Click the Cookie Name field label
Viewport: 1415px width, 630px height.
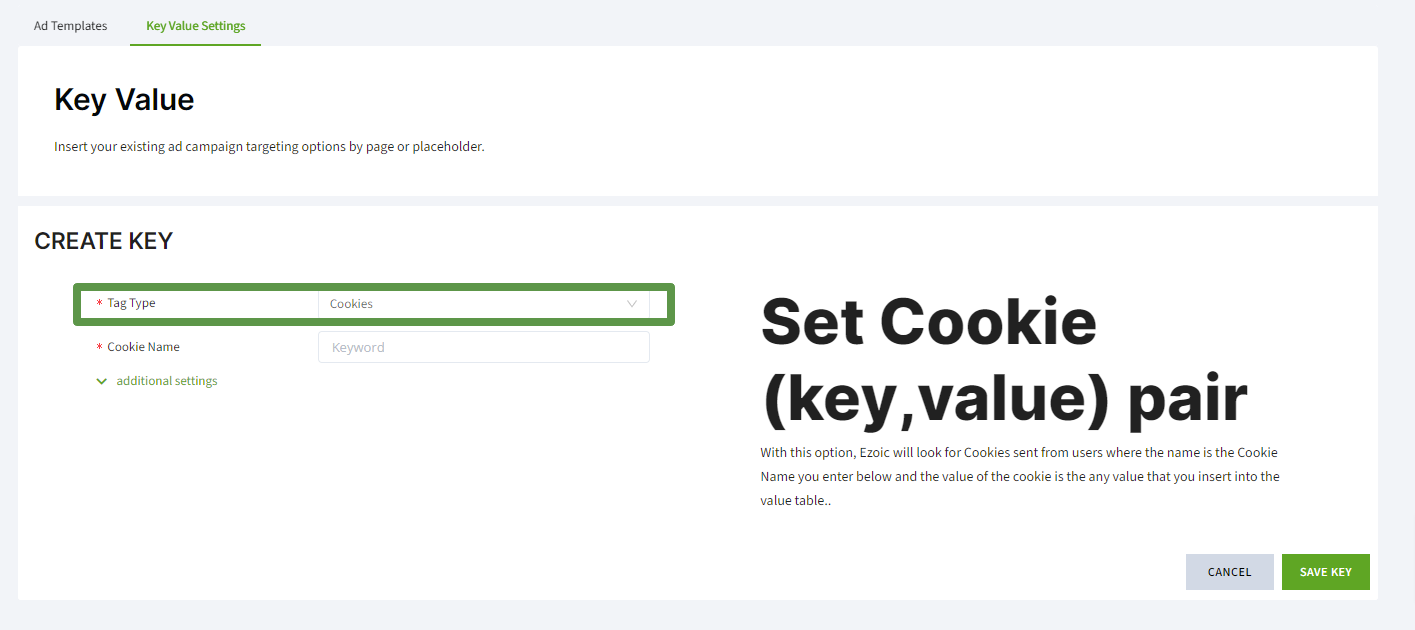click(x=143, y=347)
